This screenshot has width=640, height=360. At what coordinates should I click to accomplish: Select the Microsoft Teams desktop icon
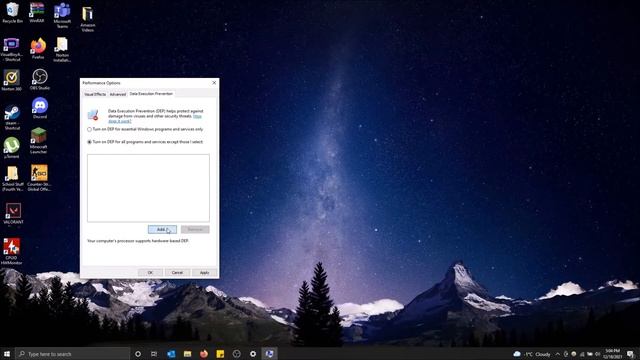pyautogui.click(x=62, y=15)
